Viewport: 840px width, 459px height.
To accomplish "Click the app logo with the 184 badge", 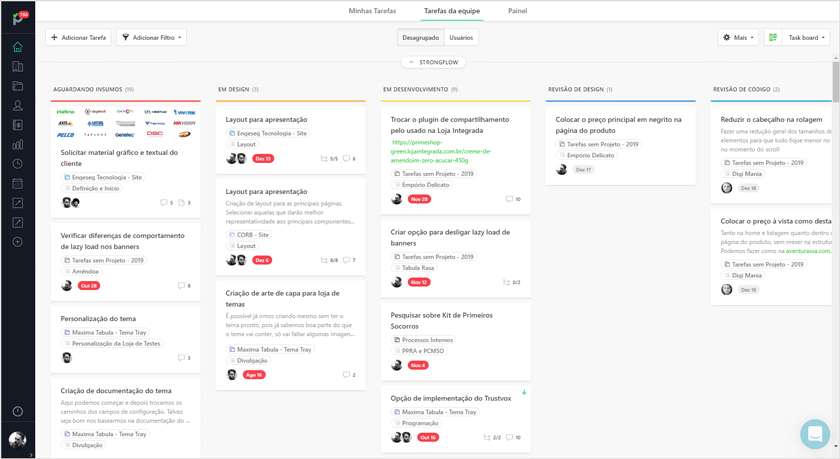I will (x=20, y=18).
